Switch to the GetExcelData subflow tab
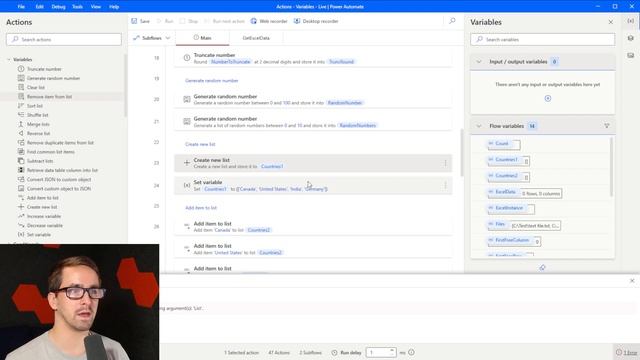This screenshot has height=360, width=640. (256, 38)
